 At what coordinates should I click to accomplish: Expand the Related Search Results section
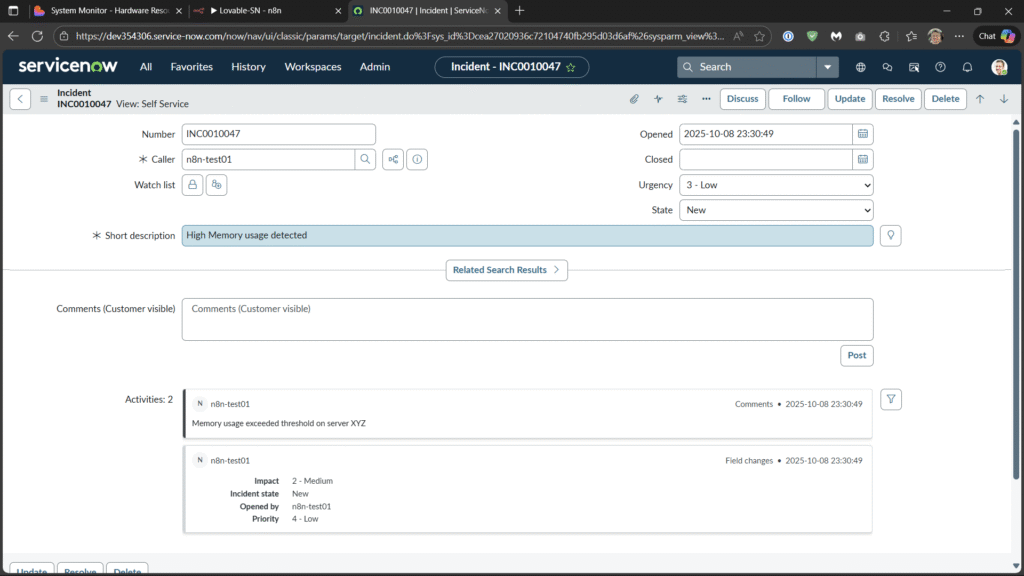507,270
